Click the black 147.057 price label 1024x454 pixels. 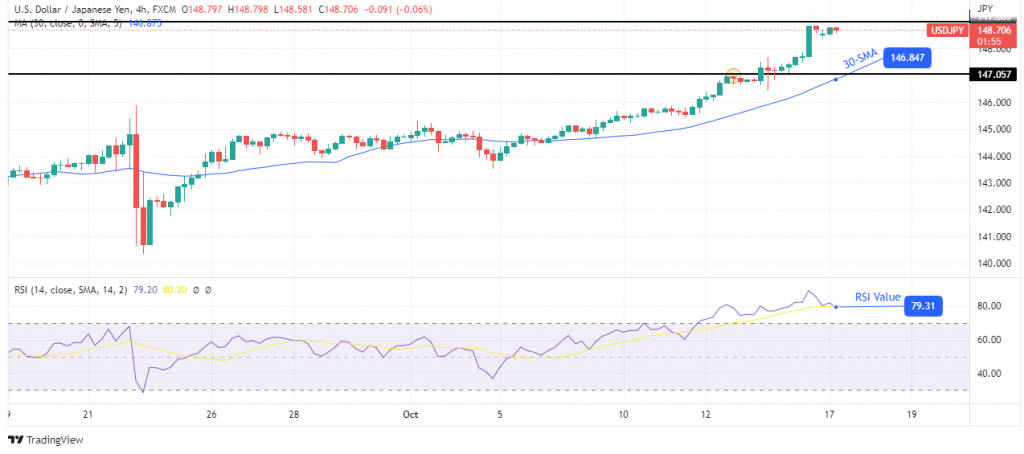[x=995, y=75]
